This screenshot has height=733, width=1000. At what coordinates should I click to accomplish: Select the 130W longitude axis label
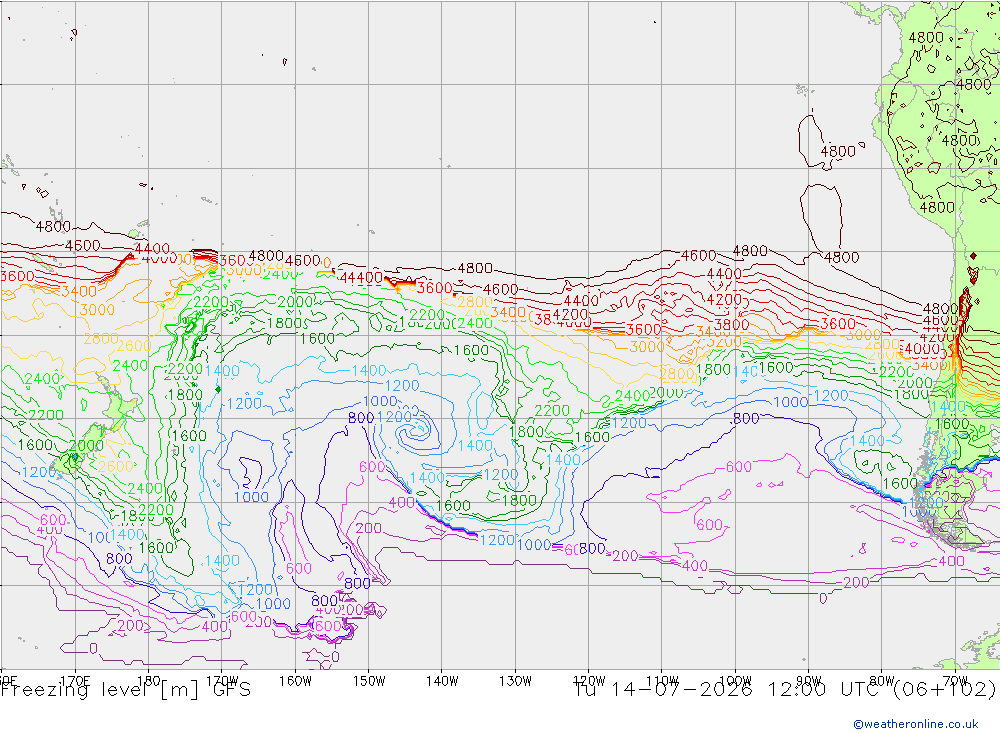pos(515,681)
